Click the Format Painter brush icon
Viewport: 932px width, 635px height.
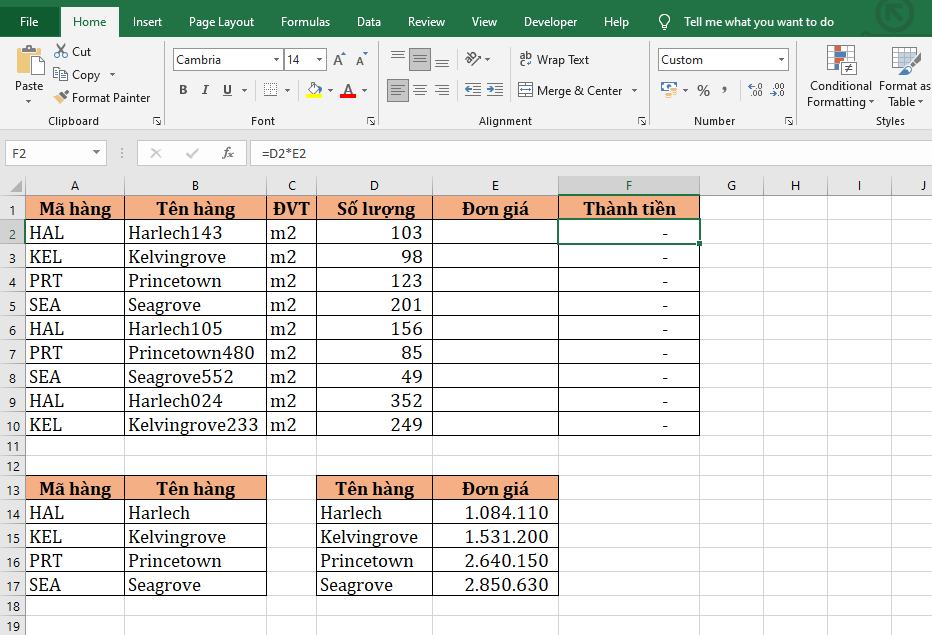[x=61, y=98]
